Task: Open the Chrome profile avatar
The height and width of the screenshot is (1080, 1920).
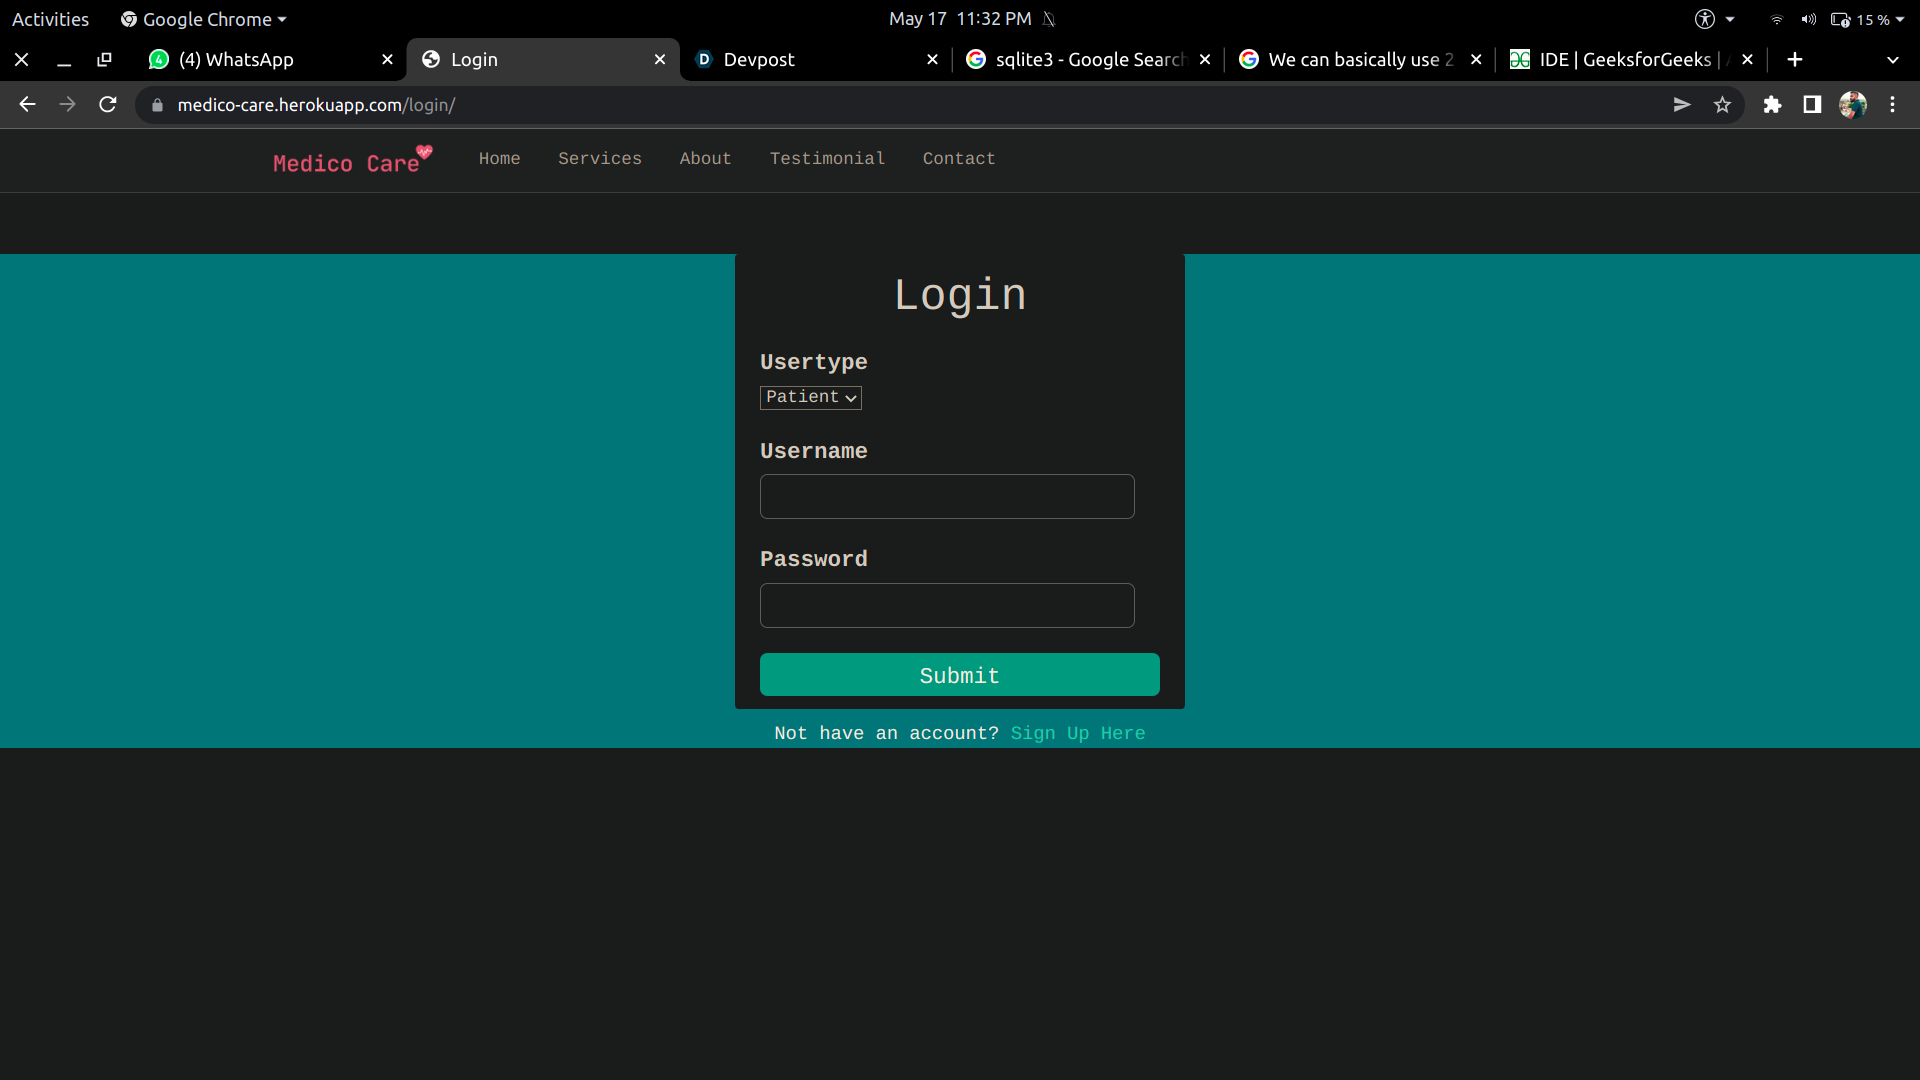Action: pyautogui.click(x=1852, y=105)
